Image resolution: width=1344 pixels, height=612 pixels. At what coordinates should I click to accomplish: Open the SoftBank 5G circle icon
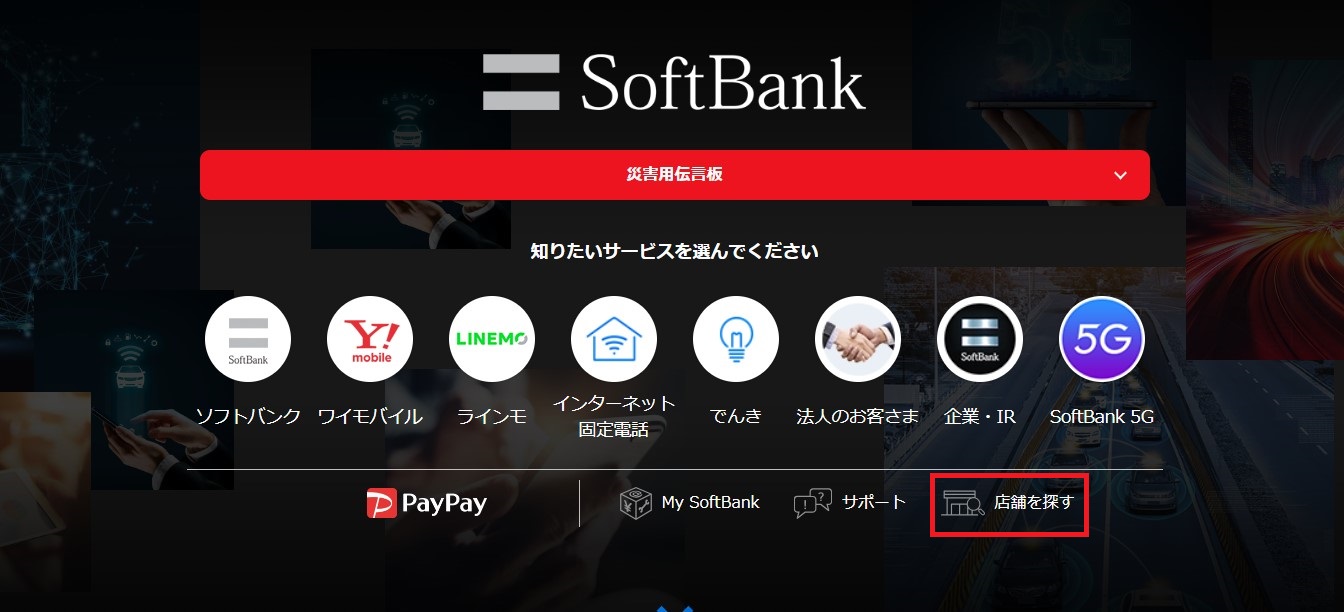click(1102, 339)
